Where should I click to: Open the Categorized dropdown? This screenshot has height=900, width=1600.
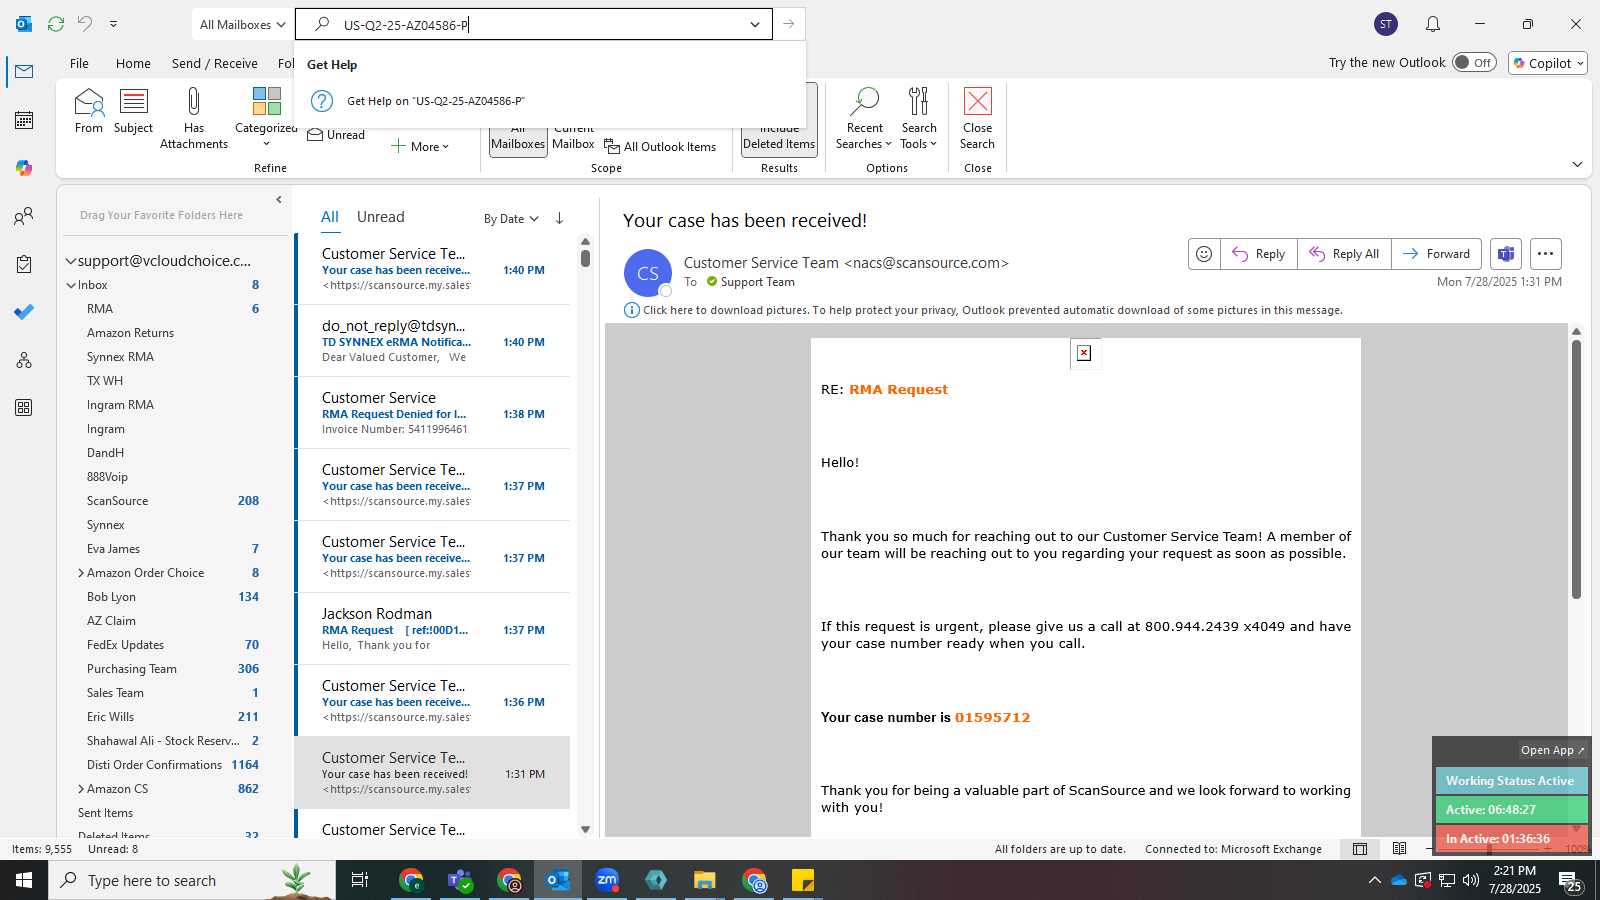(266, 118)
